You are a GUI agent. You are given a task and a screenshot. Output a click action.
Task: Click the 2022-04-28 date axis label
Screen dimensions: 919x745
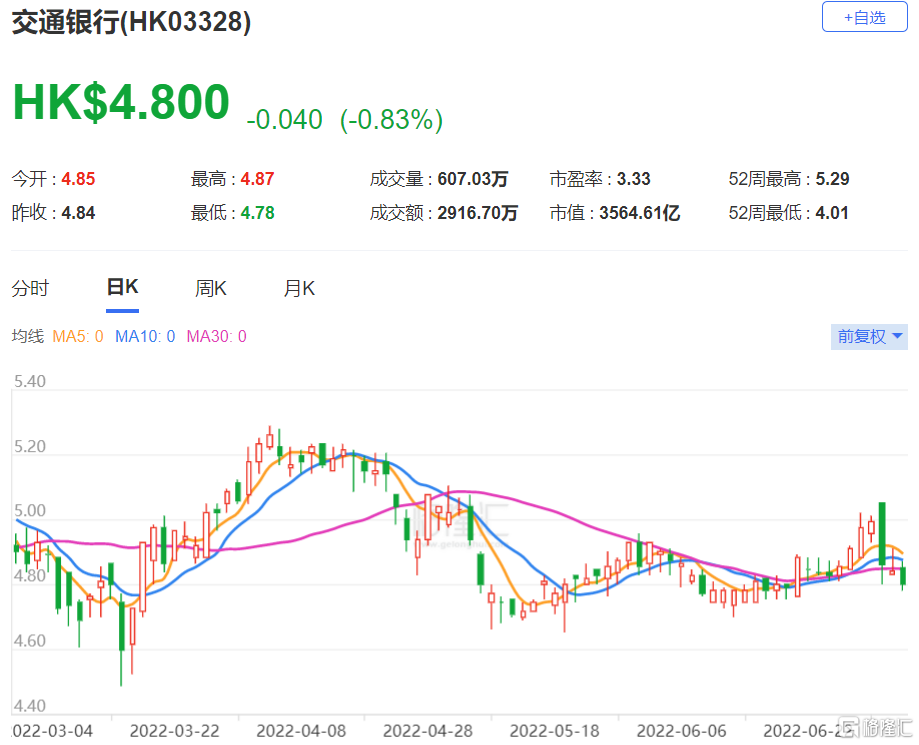click(428, 731)
